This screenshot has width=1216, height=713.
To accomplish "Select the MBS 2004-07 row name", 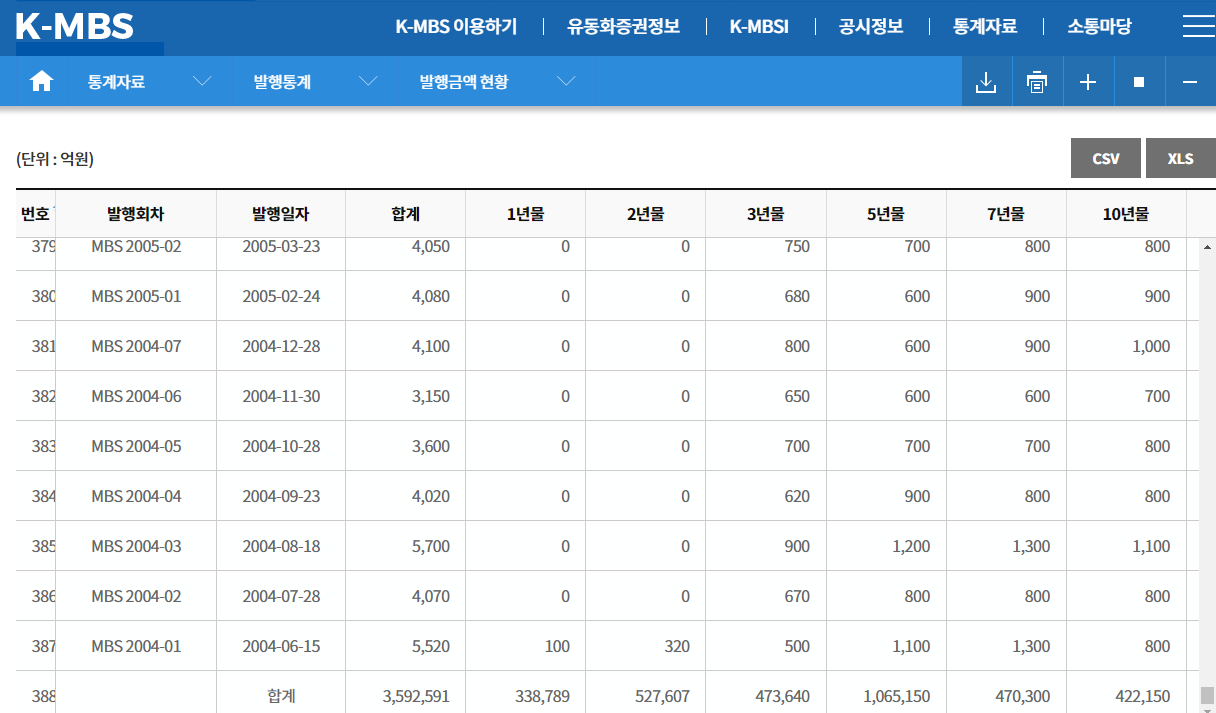I will pyautogui.click(x=136, y=346).
